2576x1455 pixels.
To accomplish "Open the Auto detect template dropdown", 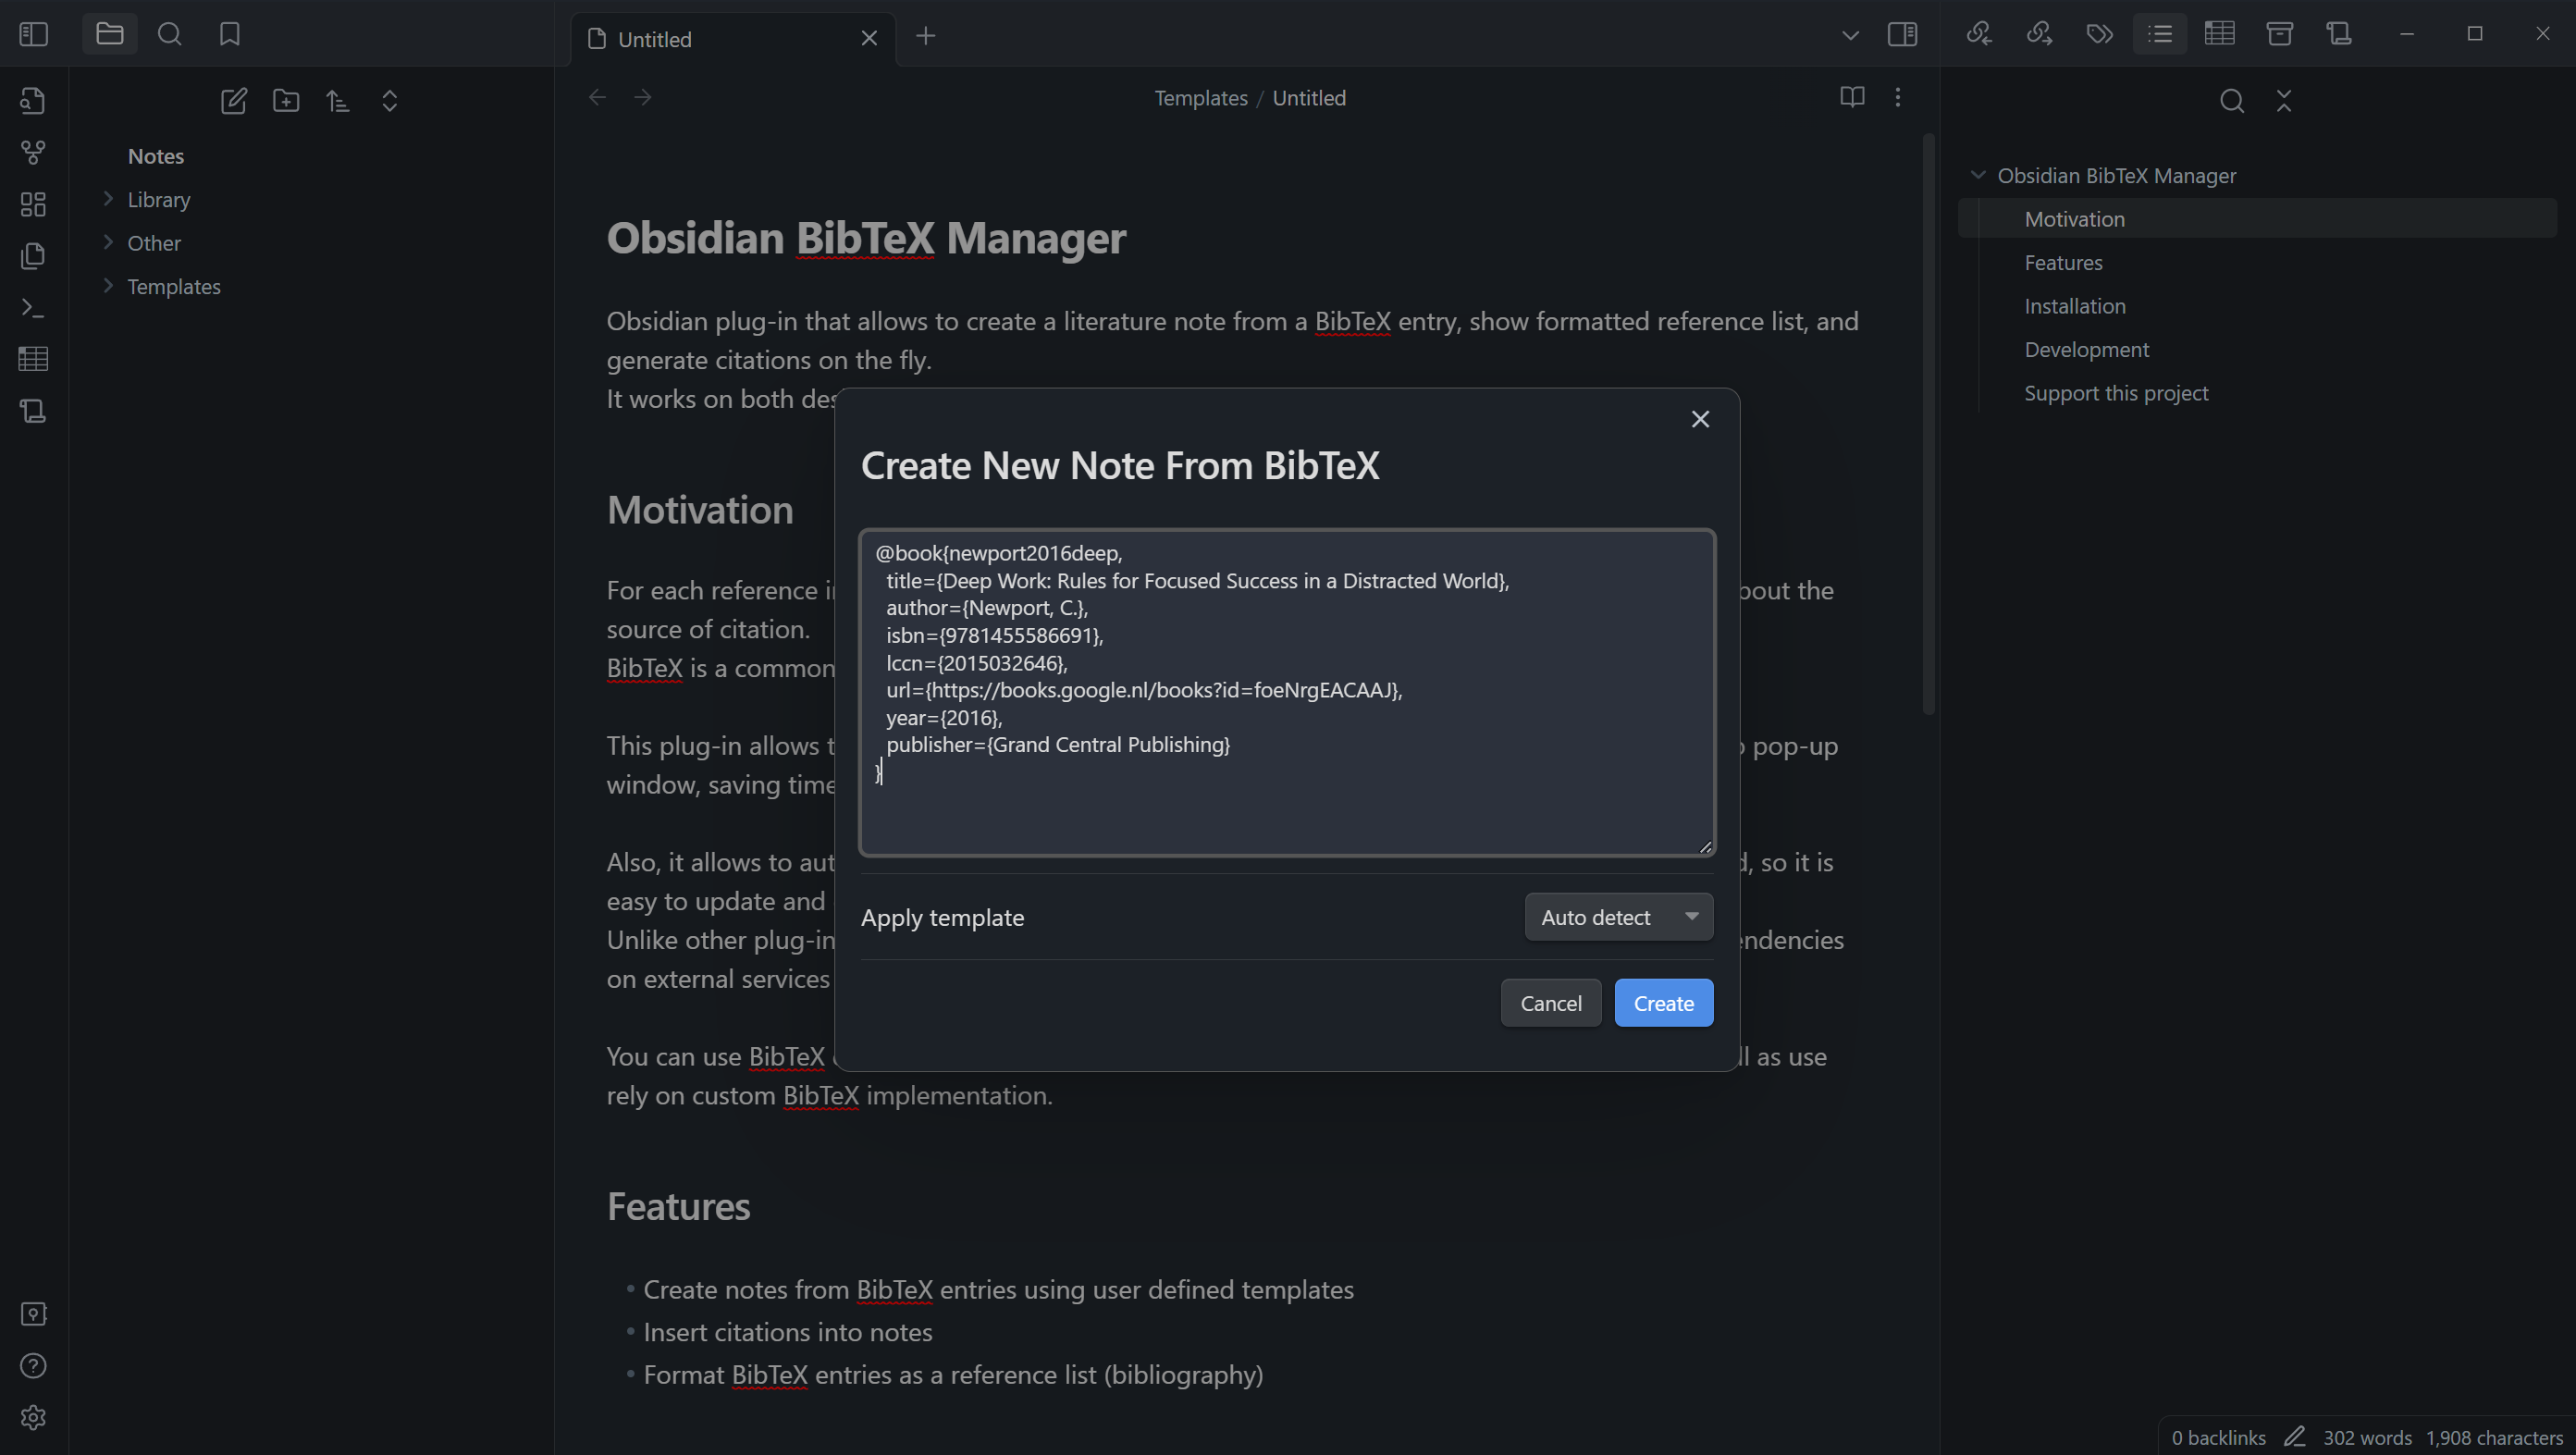I will [x=1618, y=917].
